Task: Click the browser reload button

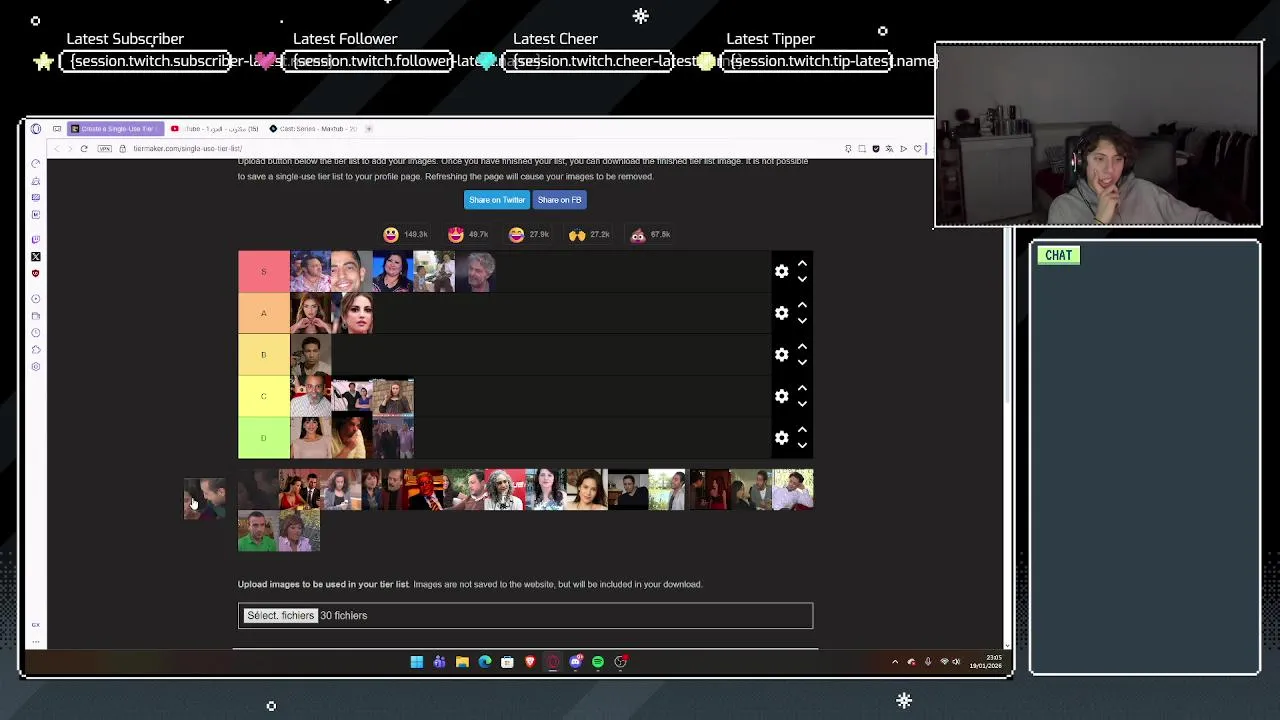Action: [84, 148]
